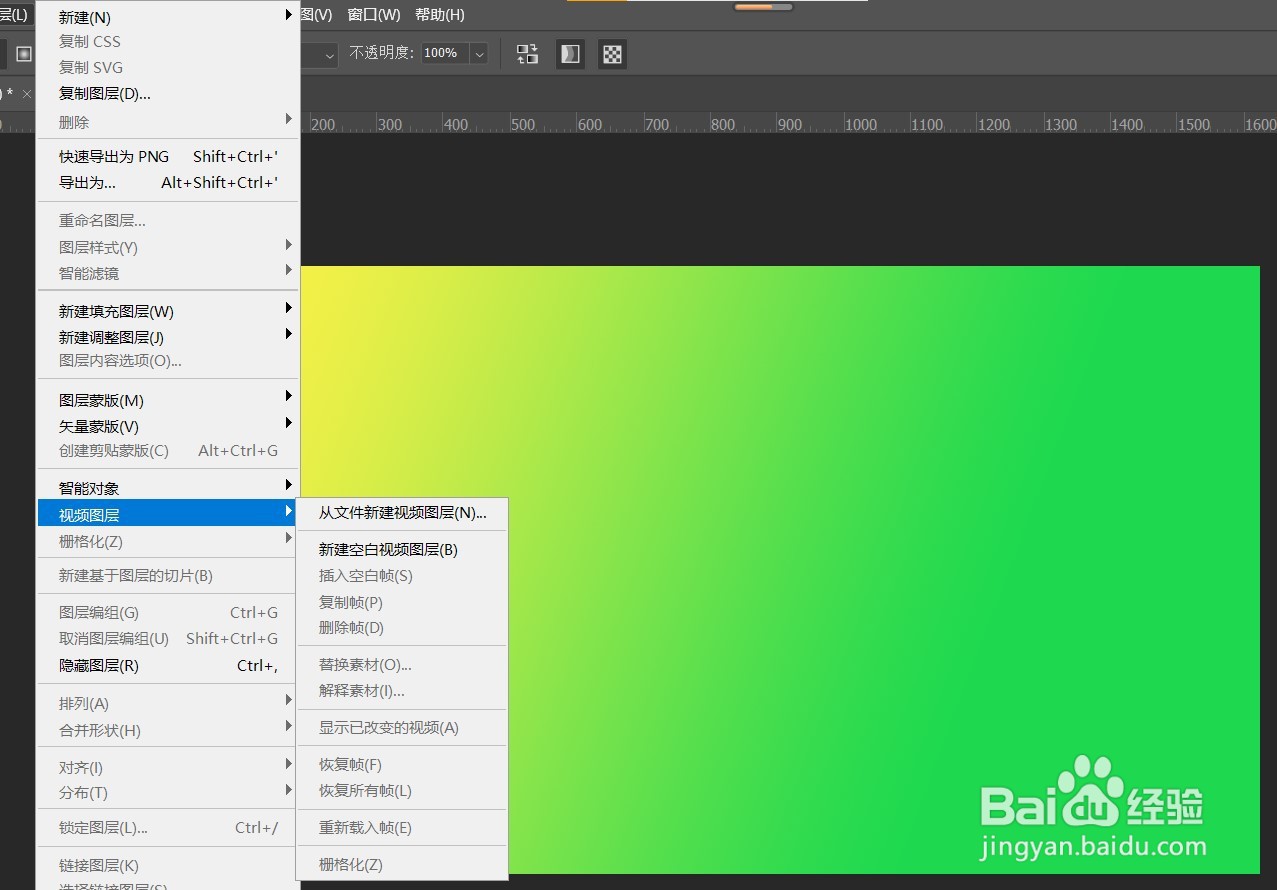Choose 新建(N) in the Layer menu
This screenshot has height=890, width=1277.
(168, 17)
